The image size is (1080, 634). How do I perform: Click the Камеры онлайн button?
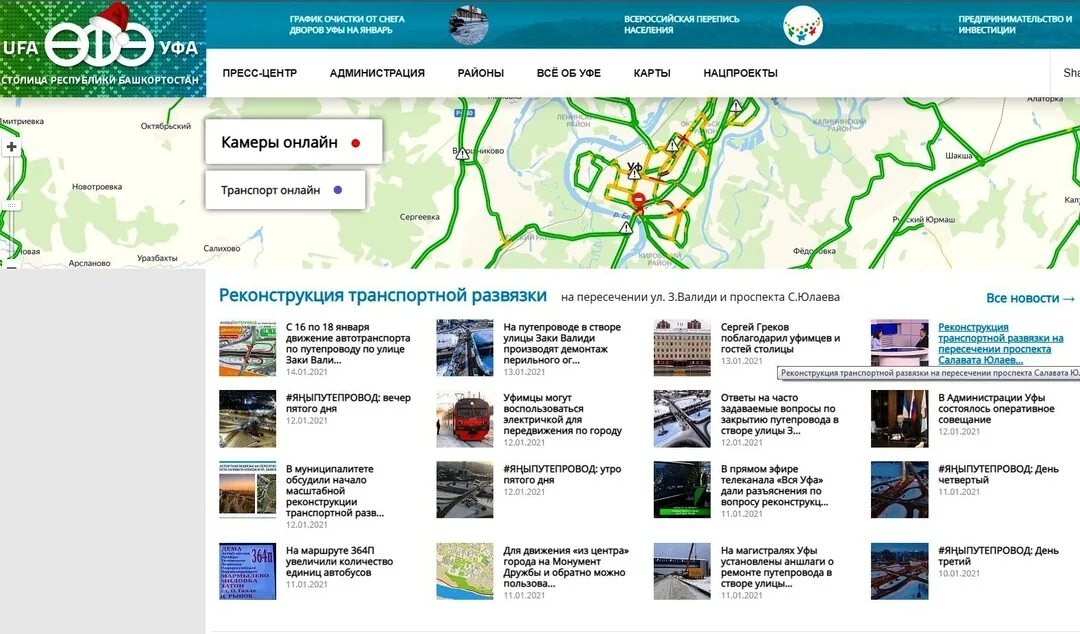pyautogui.click(x=277, y=141)
